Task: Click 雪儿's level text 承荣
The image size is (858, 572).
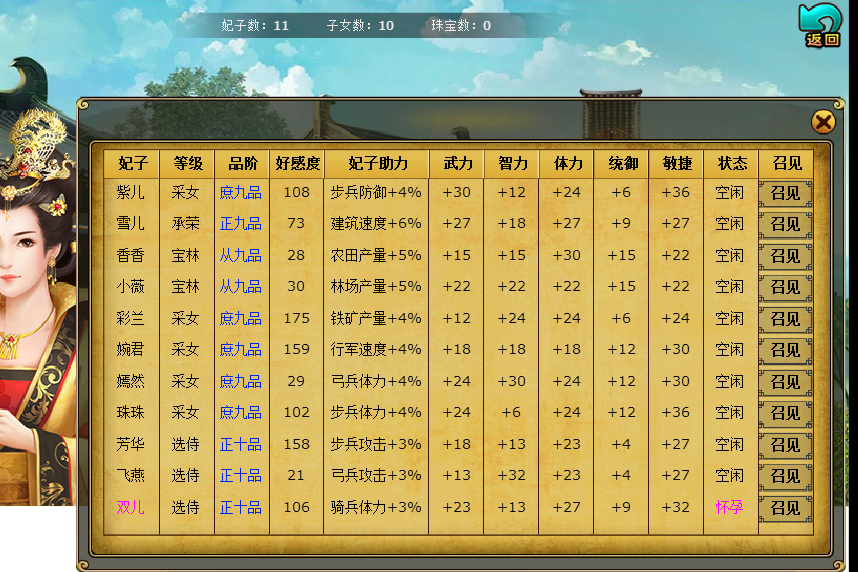Action: click(x=185, y=224)
